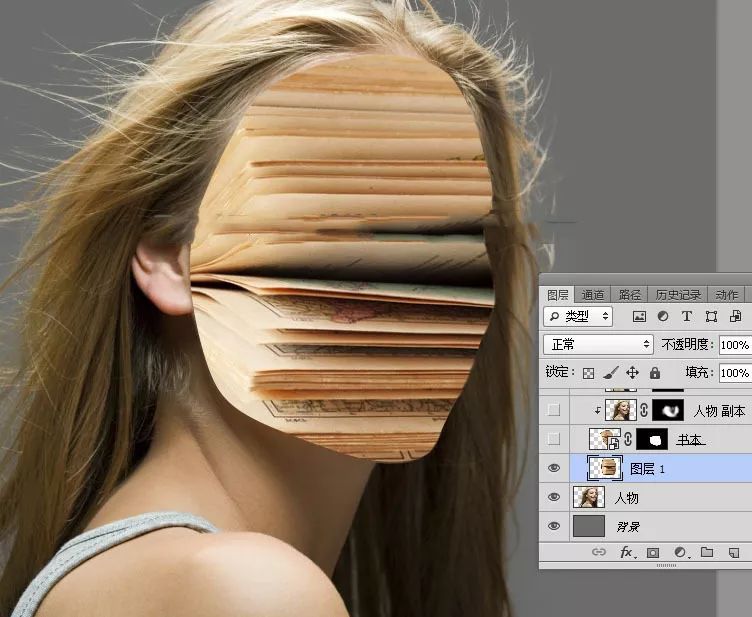
Task: Click the 图层 1 layer name
Action: click(647, 469)
